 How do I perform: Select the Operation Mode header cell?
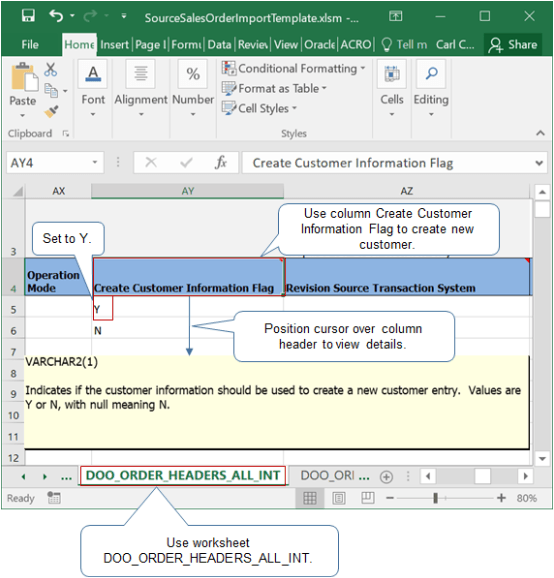coord(58,277)
